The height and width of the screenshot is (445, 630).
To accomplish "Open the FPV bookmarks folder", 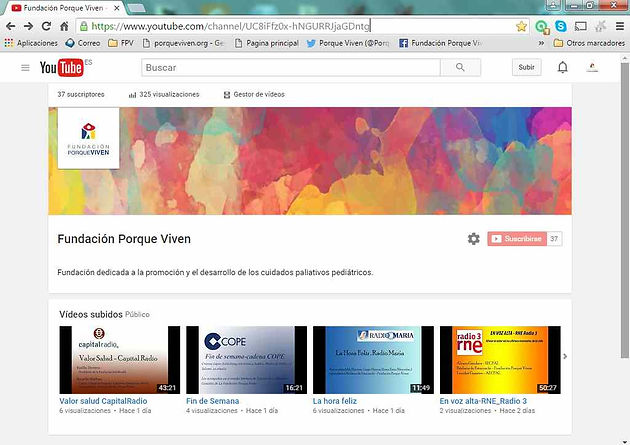I will click(x=121, y=43).
